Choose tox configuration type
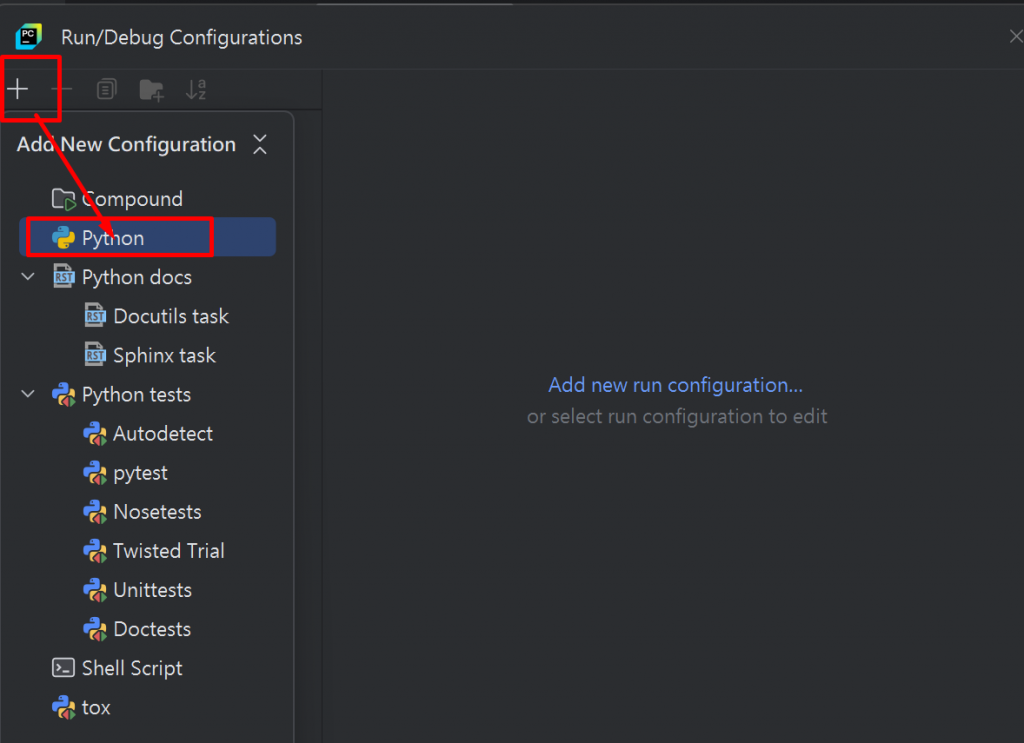This screenshot has width=1024, height=743. click(x=96, y=708)
